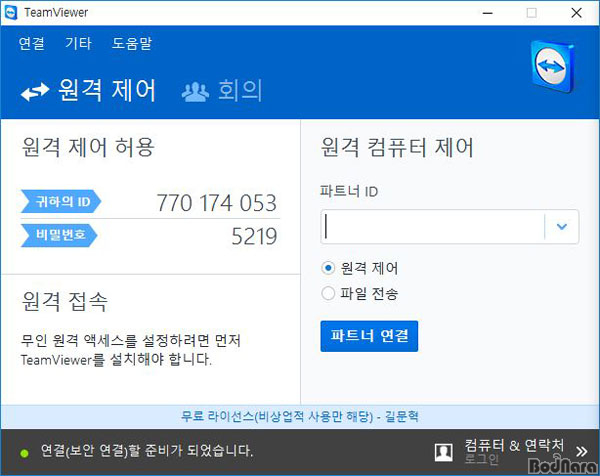Click the 로그인 text in status bar

coord(482,459)
